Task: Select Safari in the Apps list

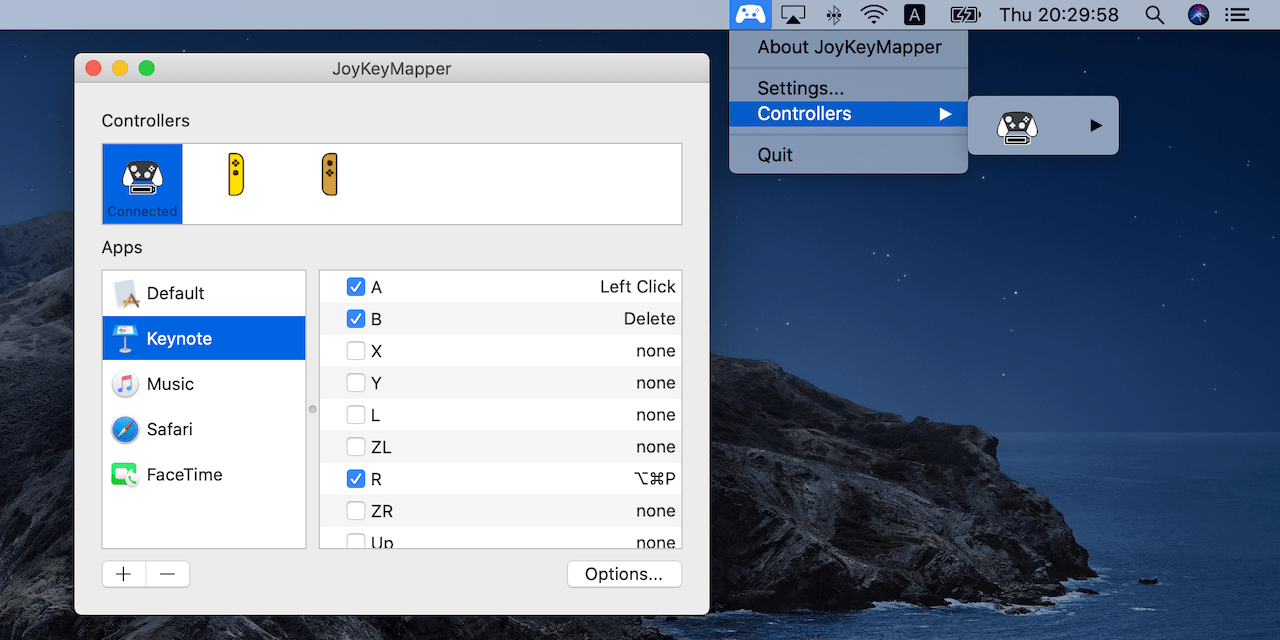Action: pos(204,429)
